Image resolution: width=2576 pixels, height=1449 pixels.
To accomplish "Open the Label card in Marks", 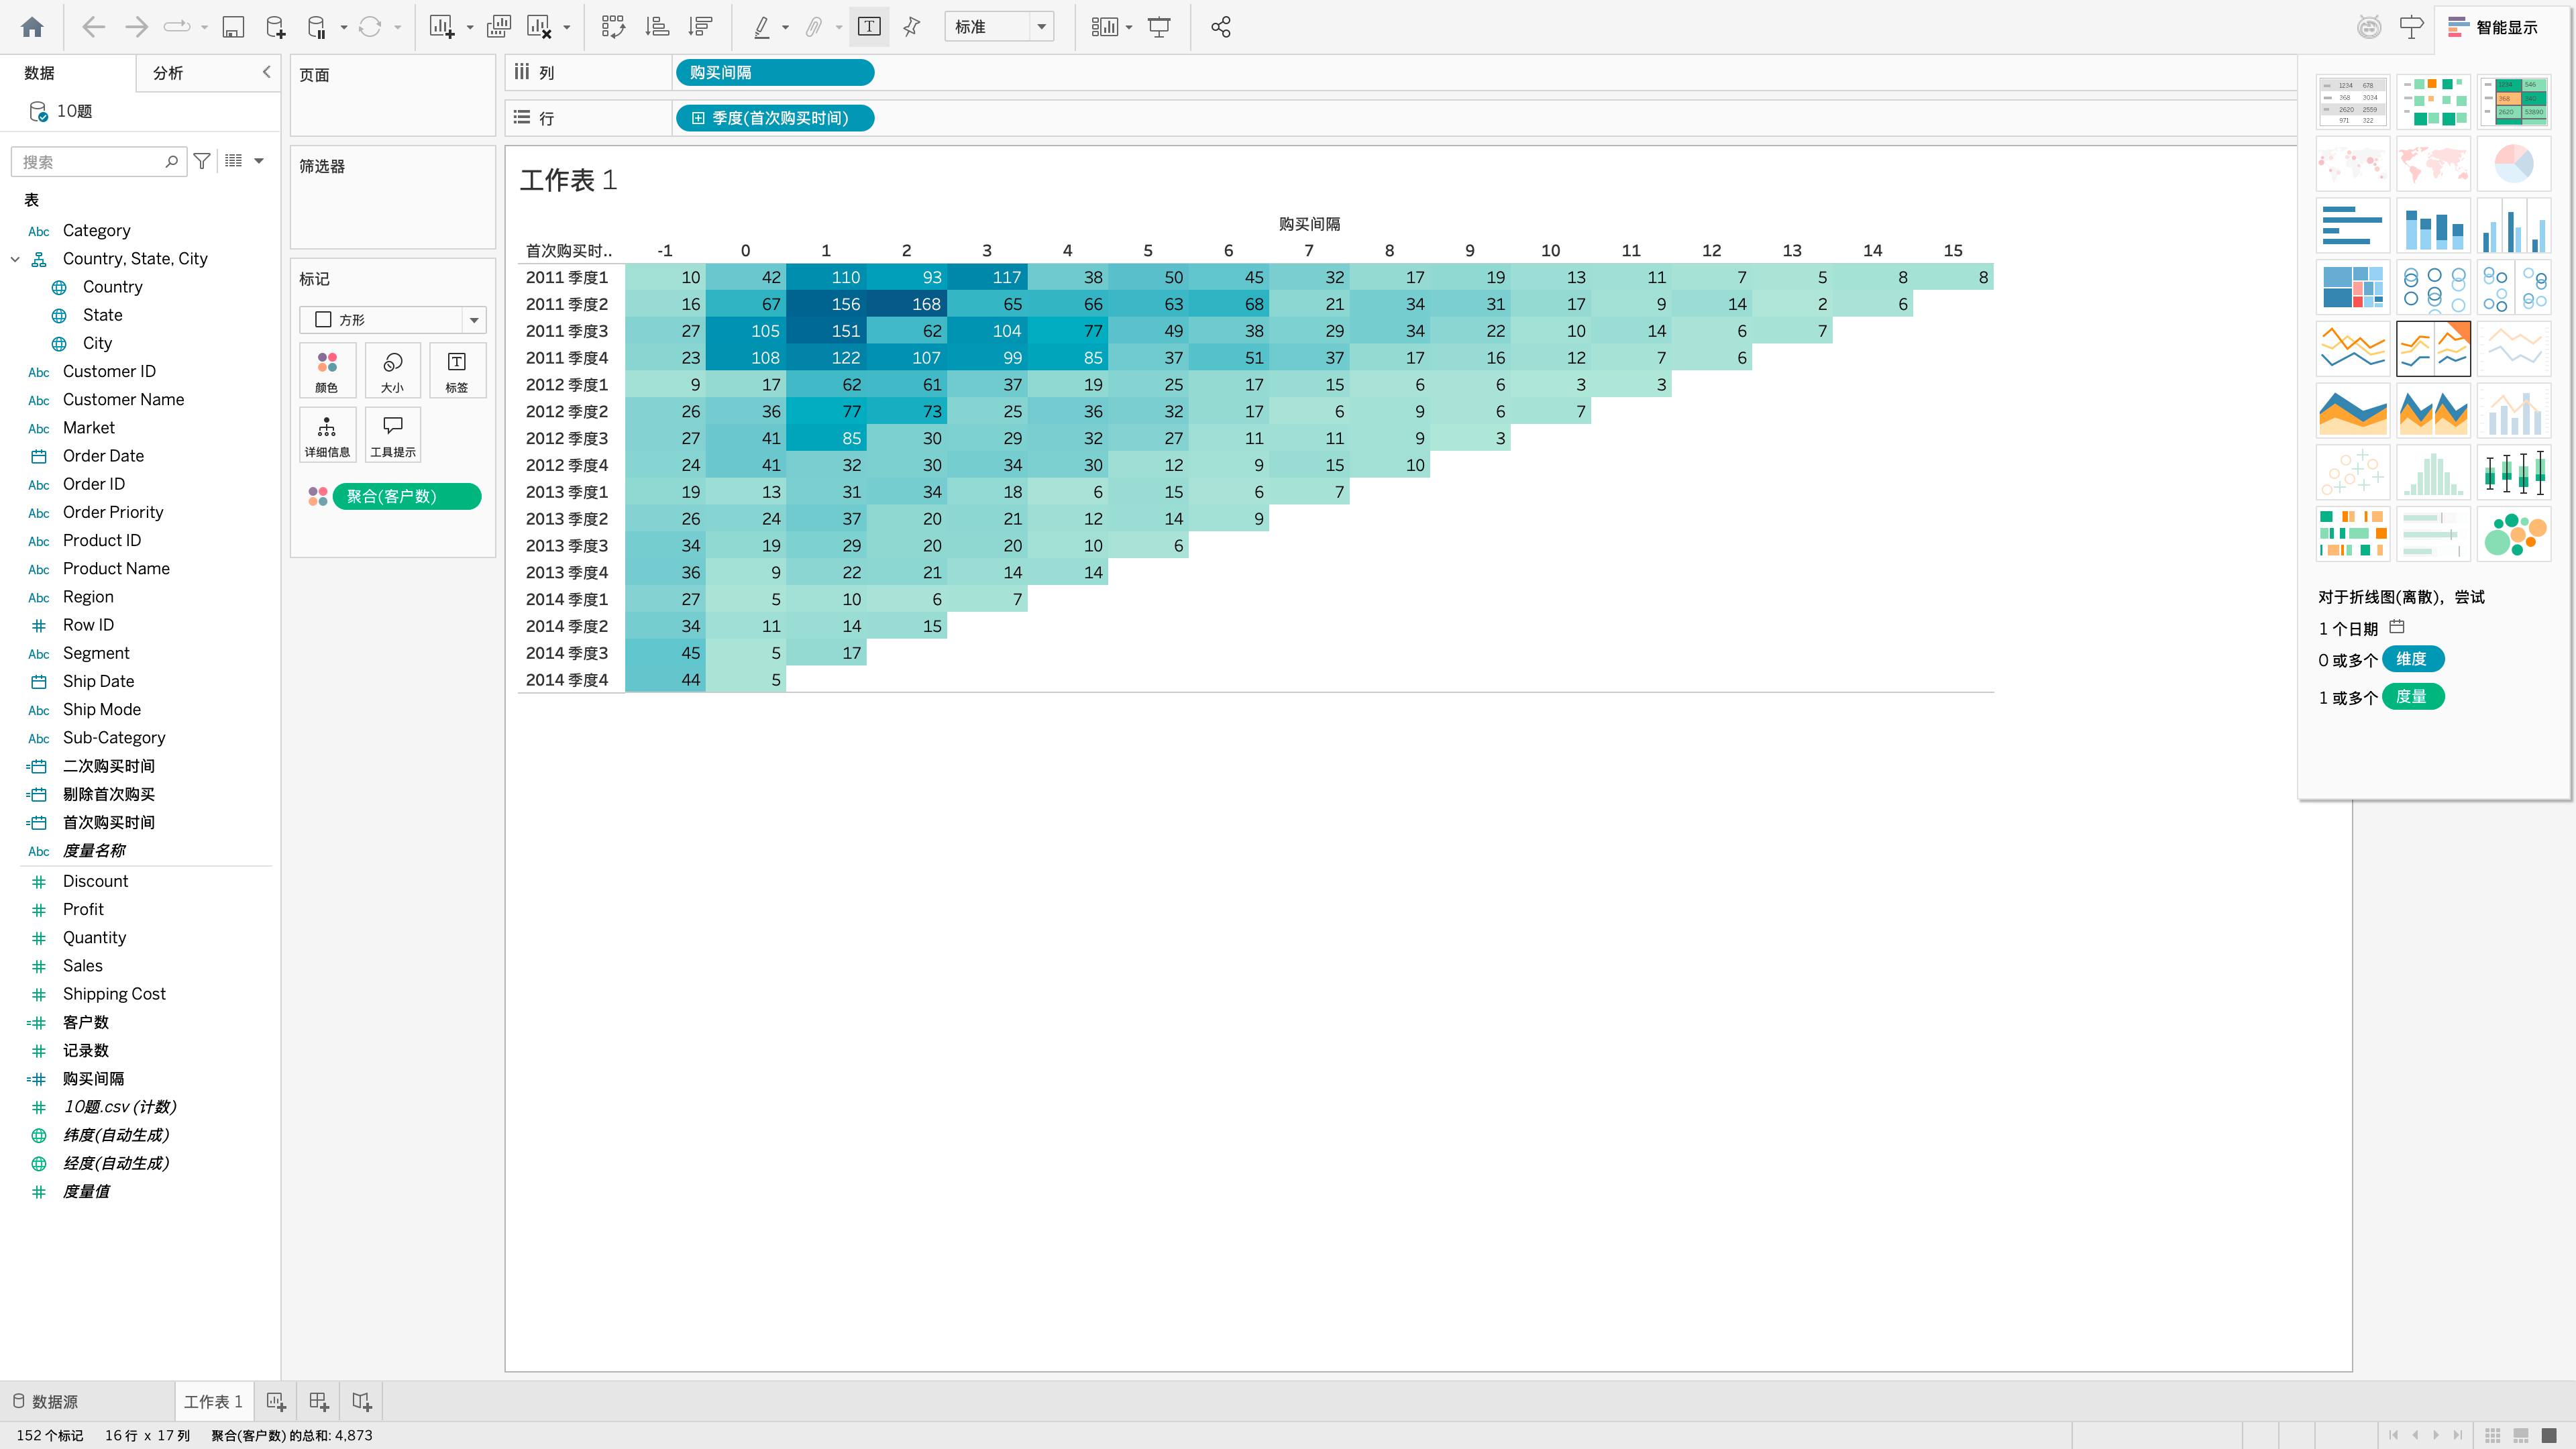I will pyautogui.click(x=457, y=371).
